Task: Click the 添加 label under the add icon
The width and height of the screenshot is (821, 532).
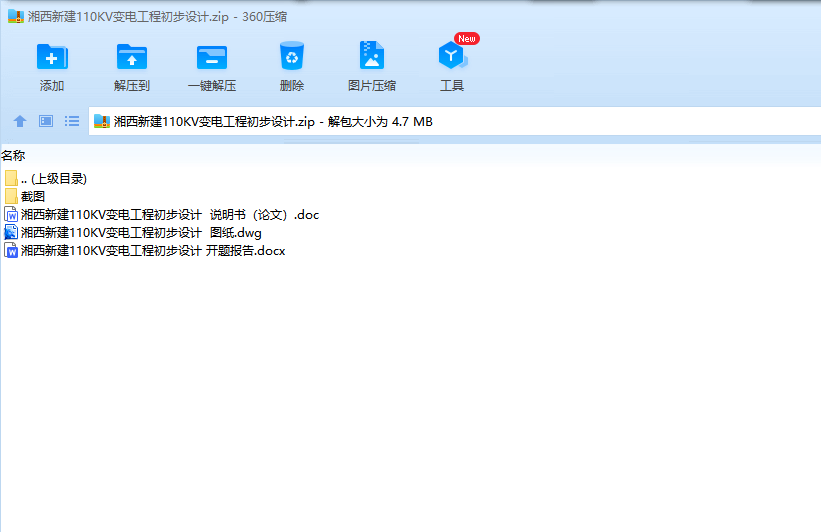Action: (x=52, y=85)
